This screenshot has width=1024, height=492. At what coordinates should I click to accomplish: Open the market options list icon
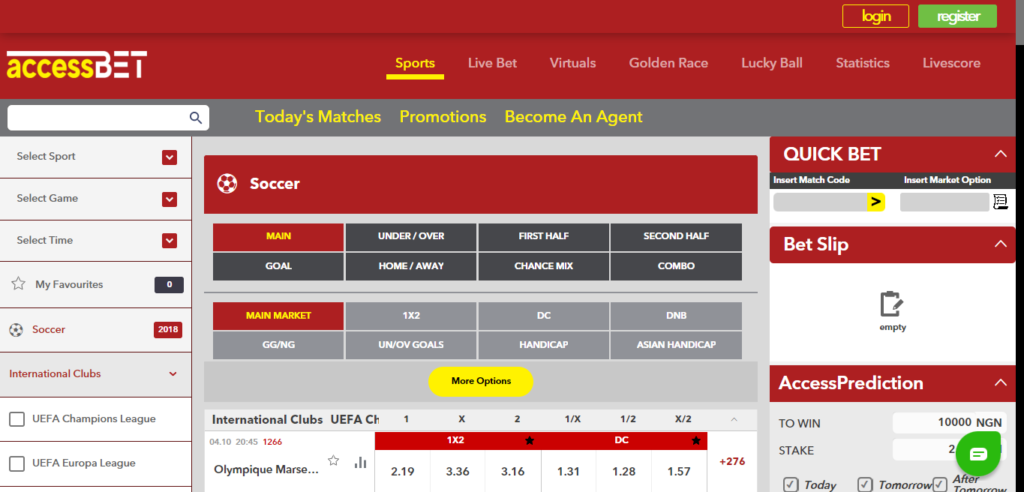tap(1000, 202)
